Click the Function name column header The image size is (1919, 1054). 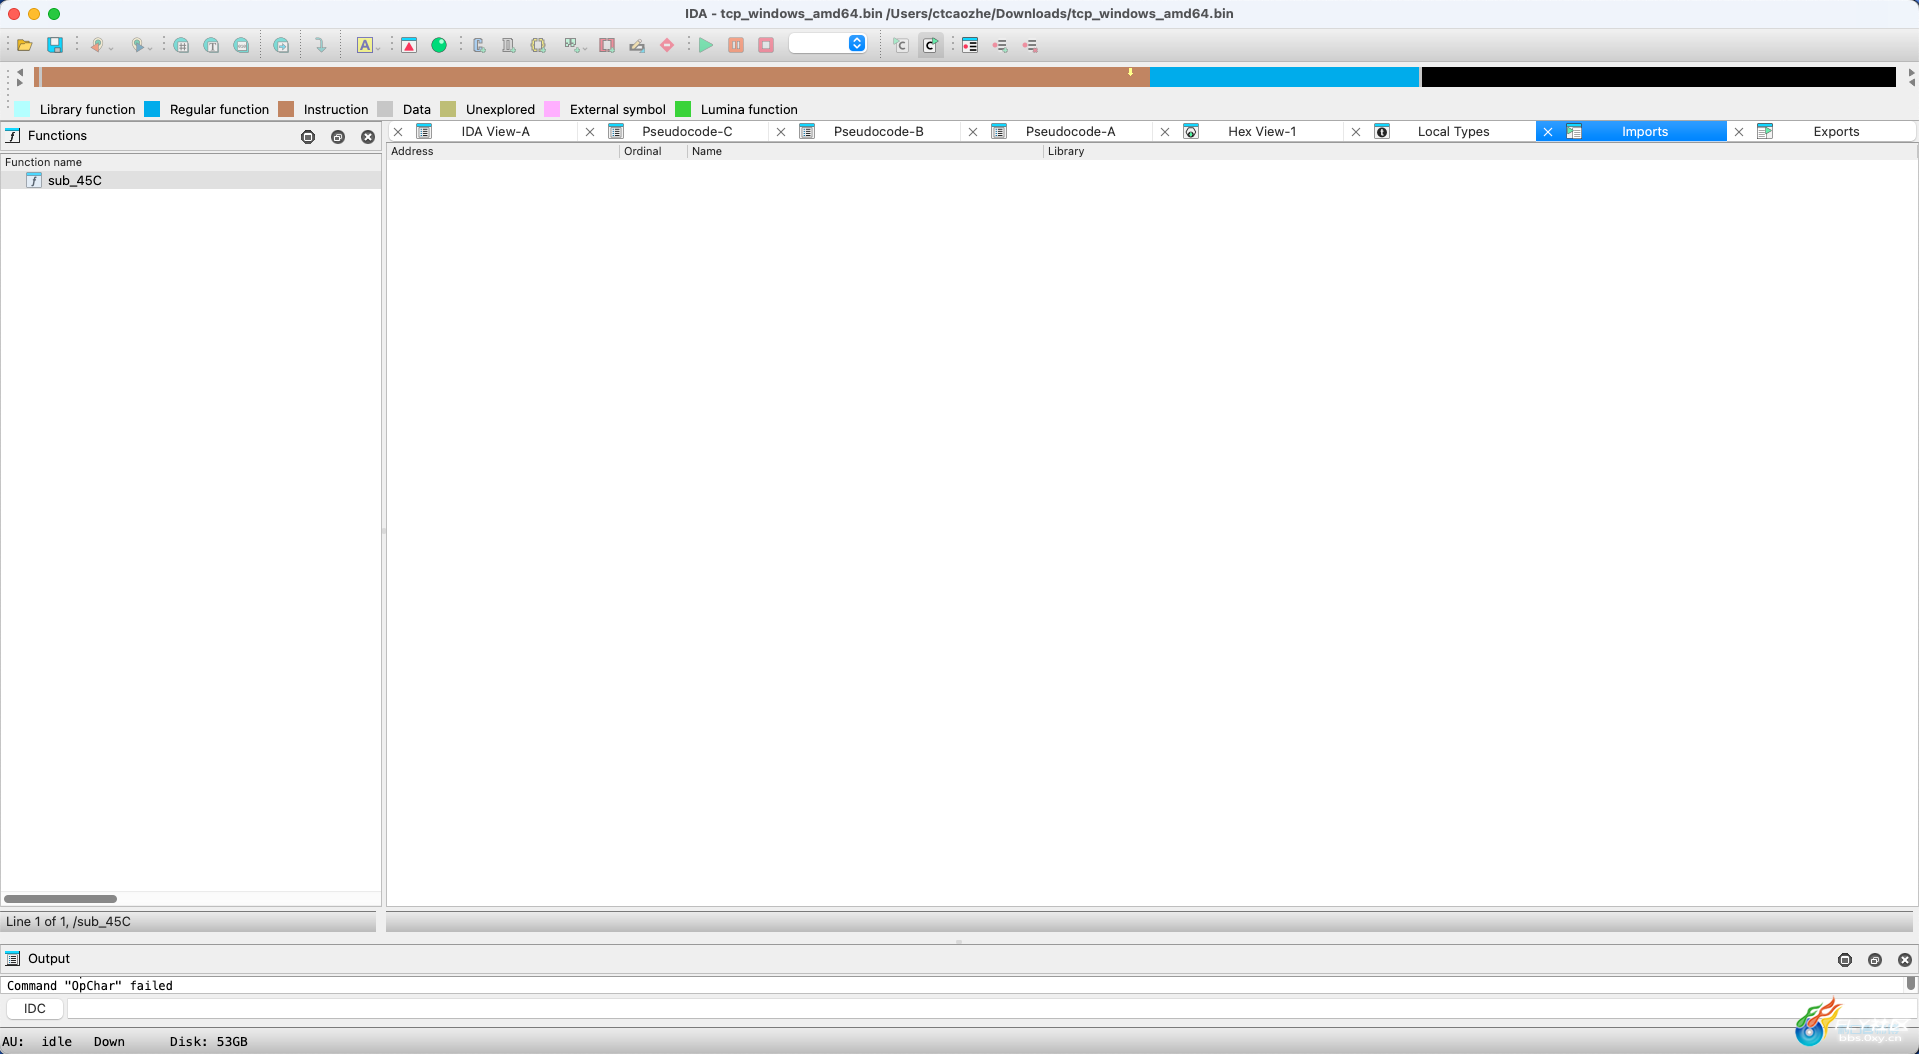[190, 162]
